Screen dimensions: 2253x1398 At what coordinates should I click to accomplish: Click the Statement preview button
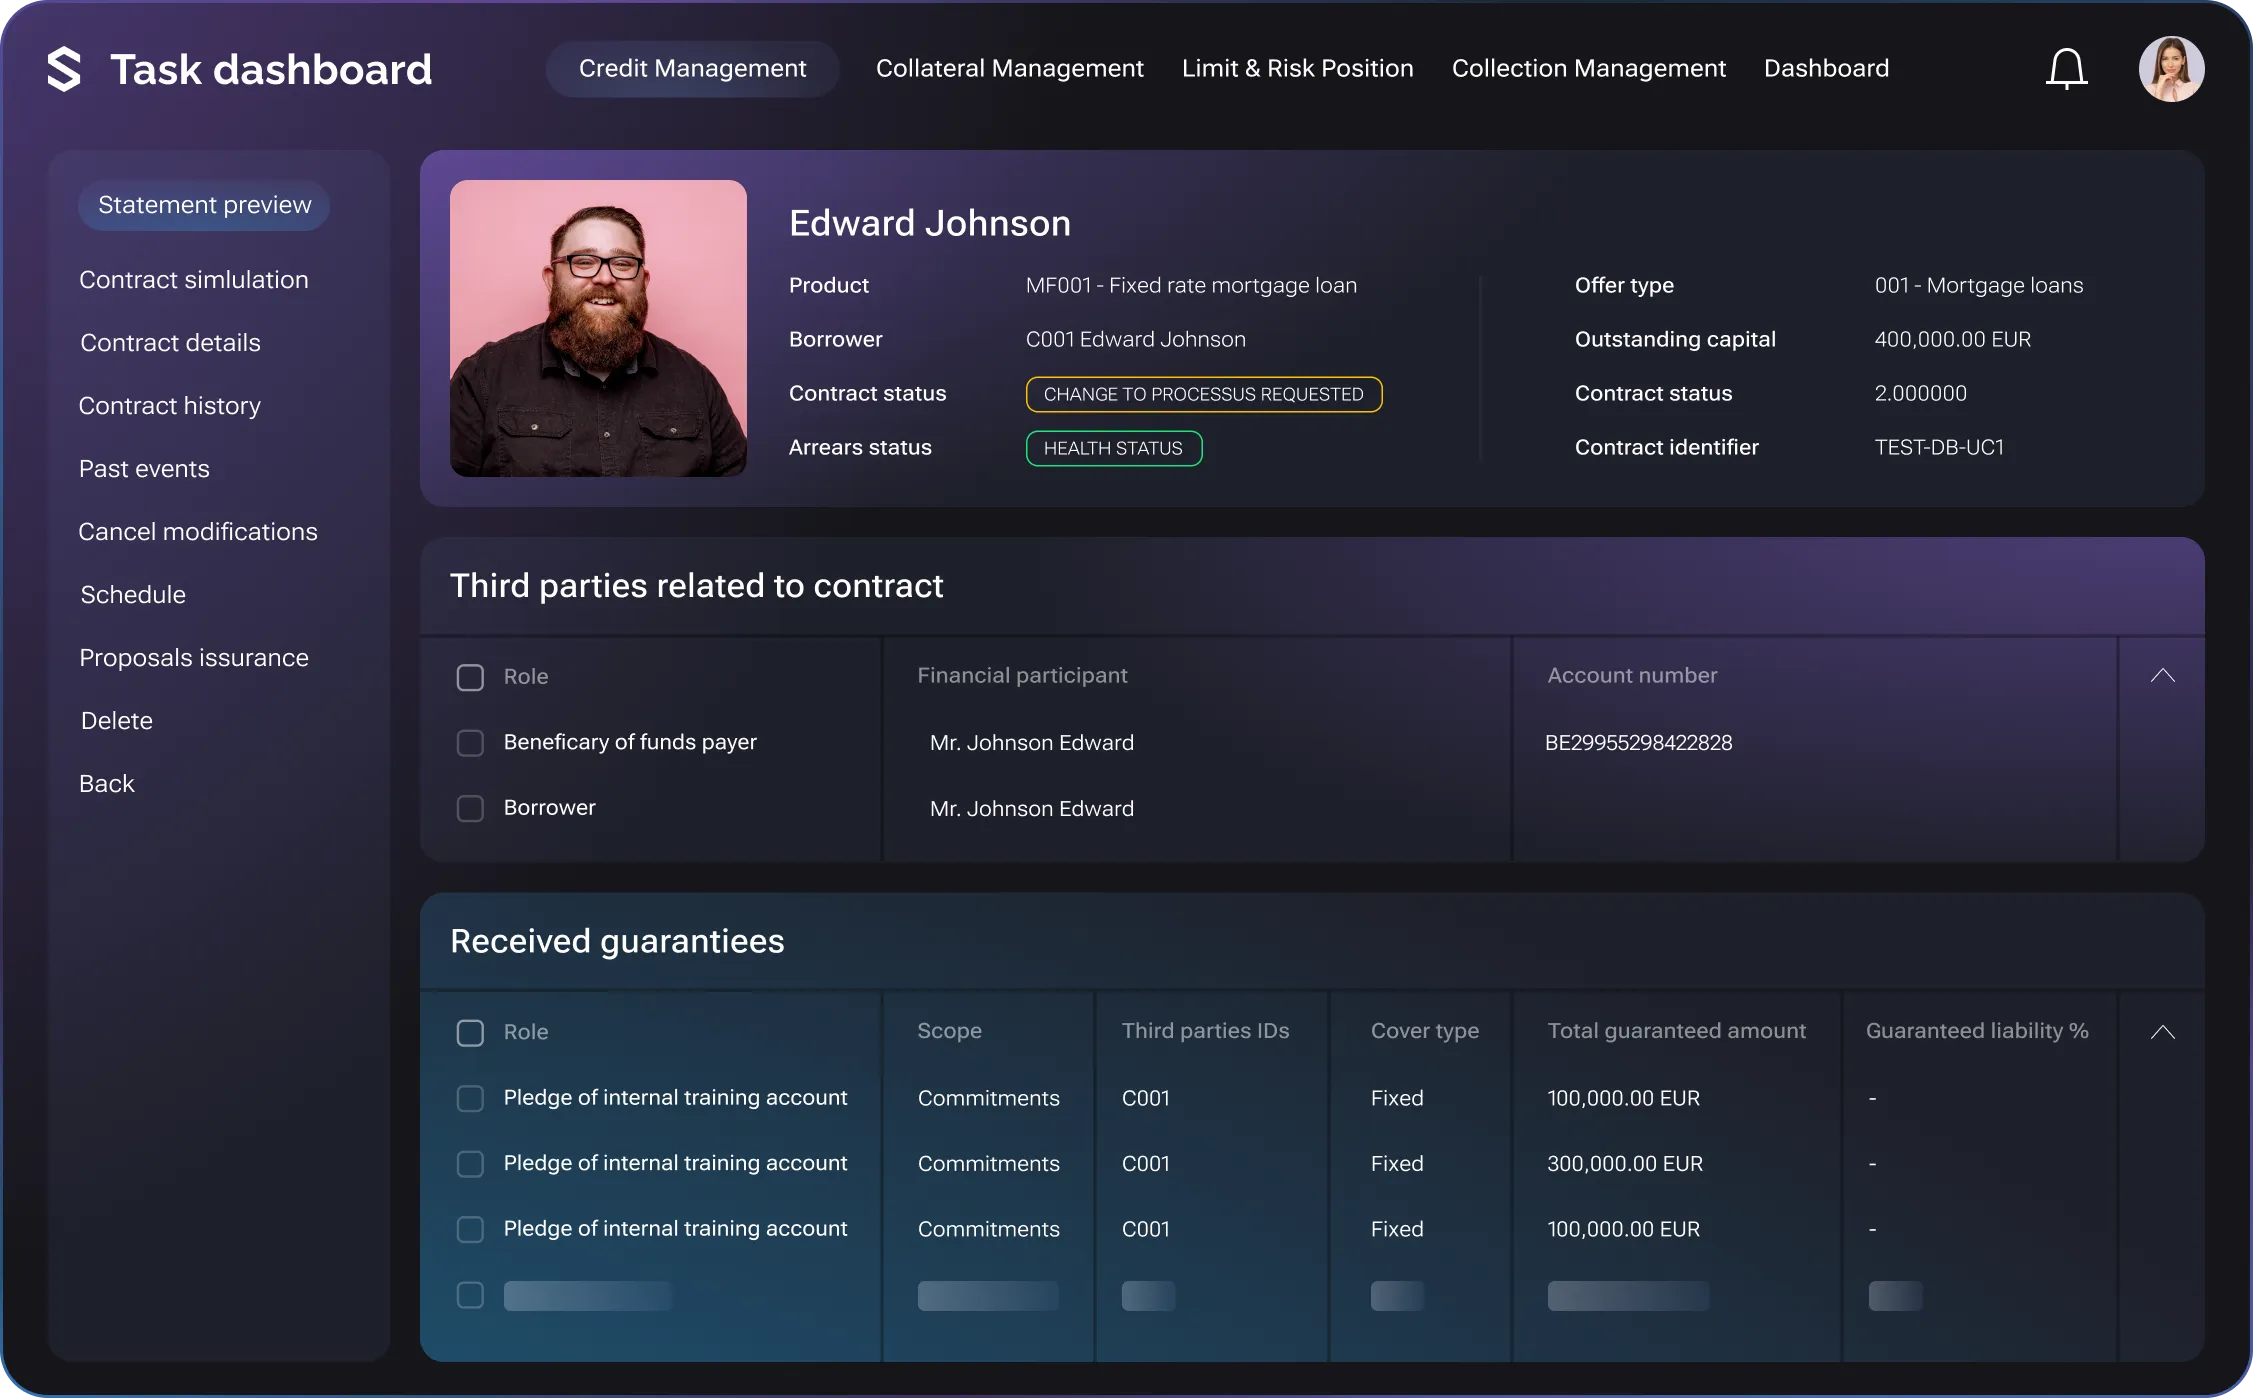[204, 205]
